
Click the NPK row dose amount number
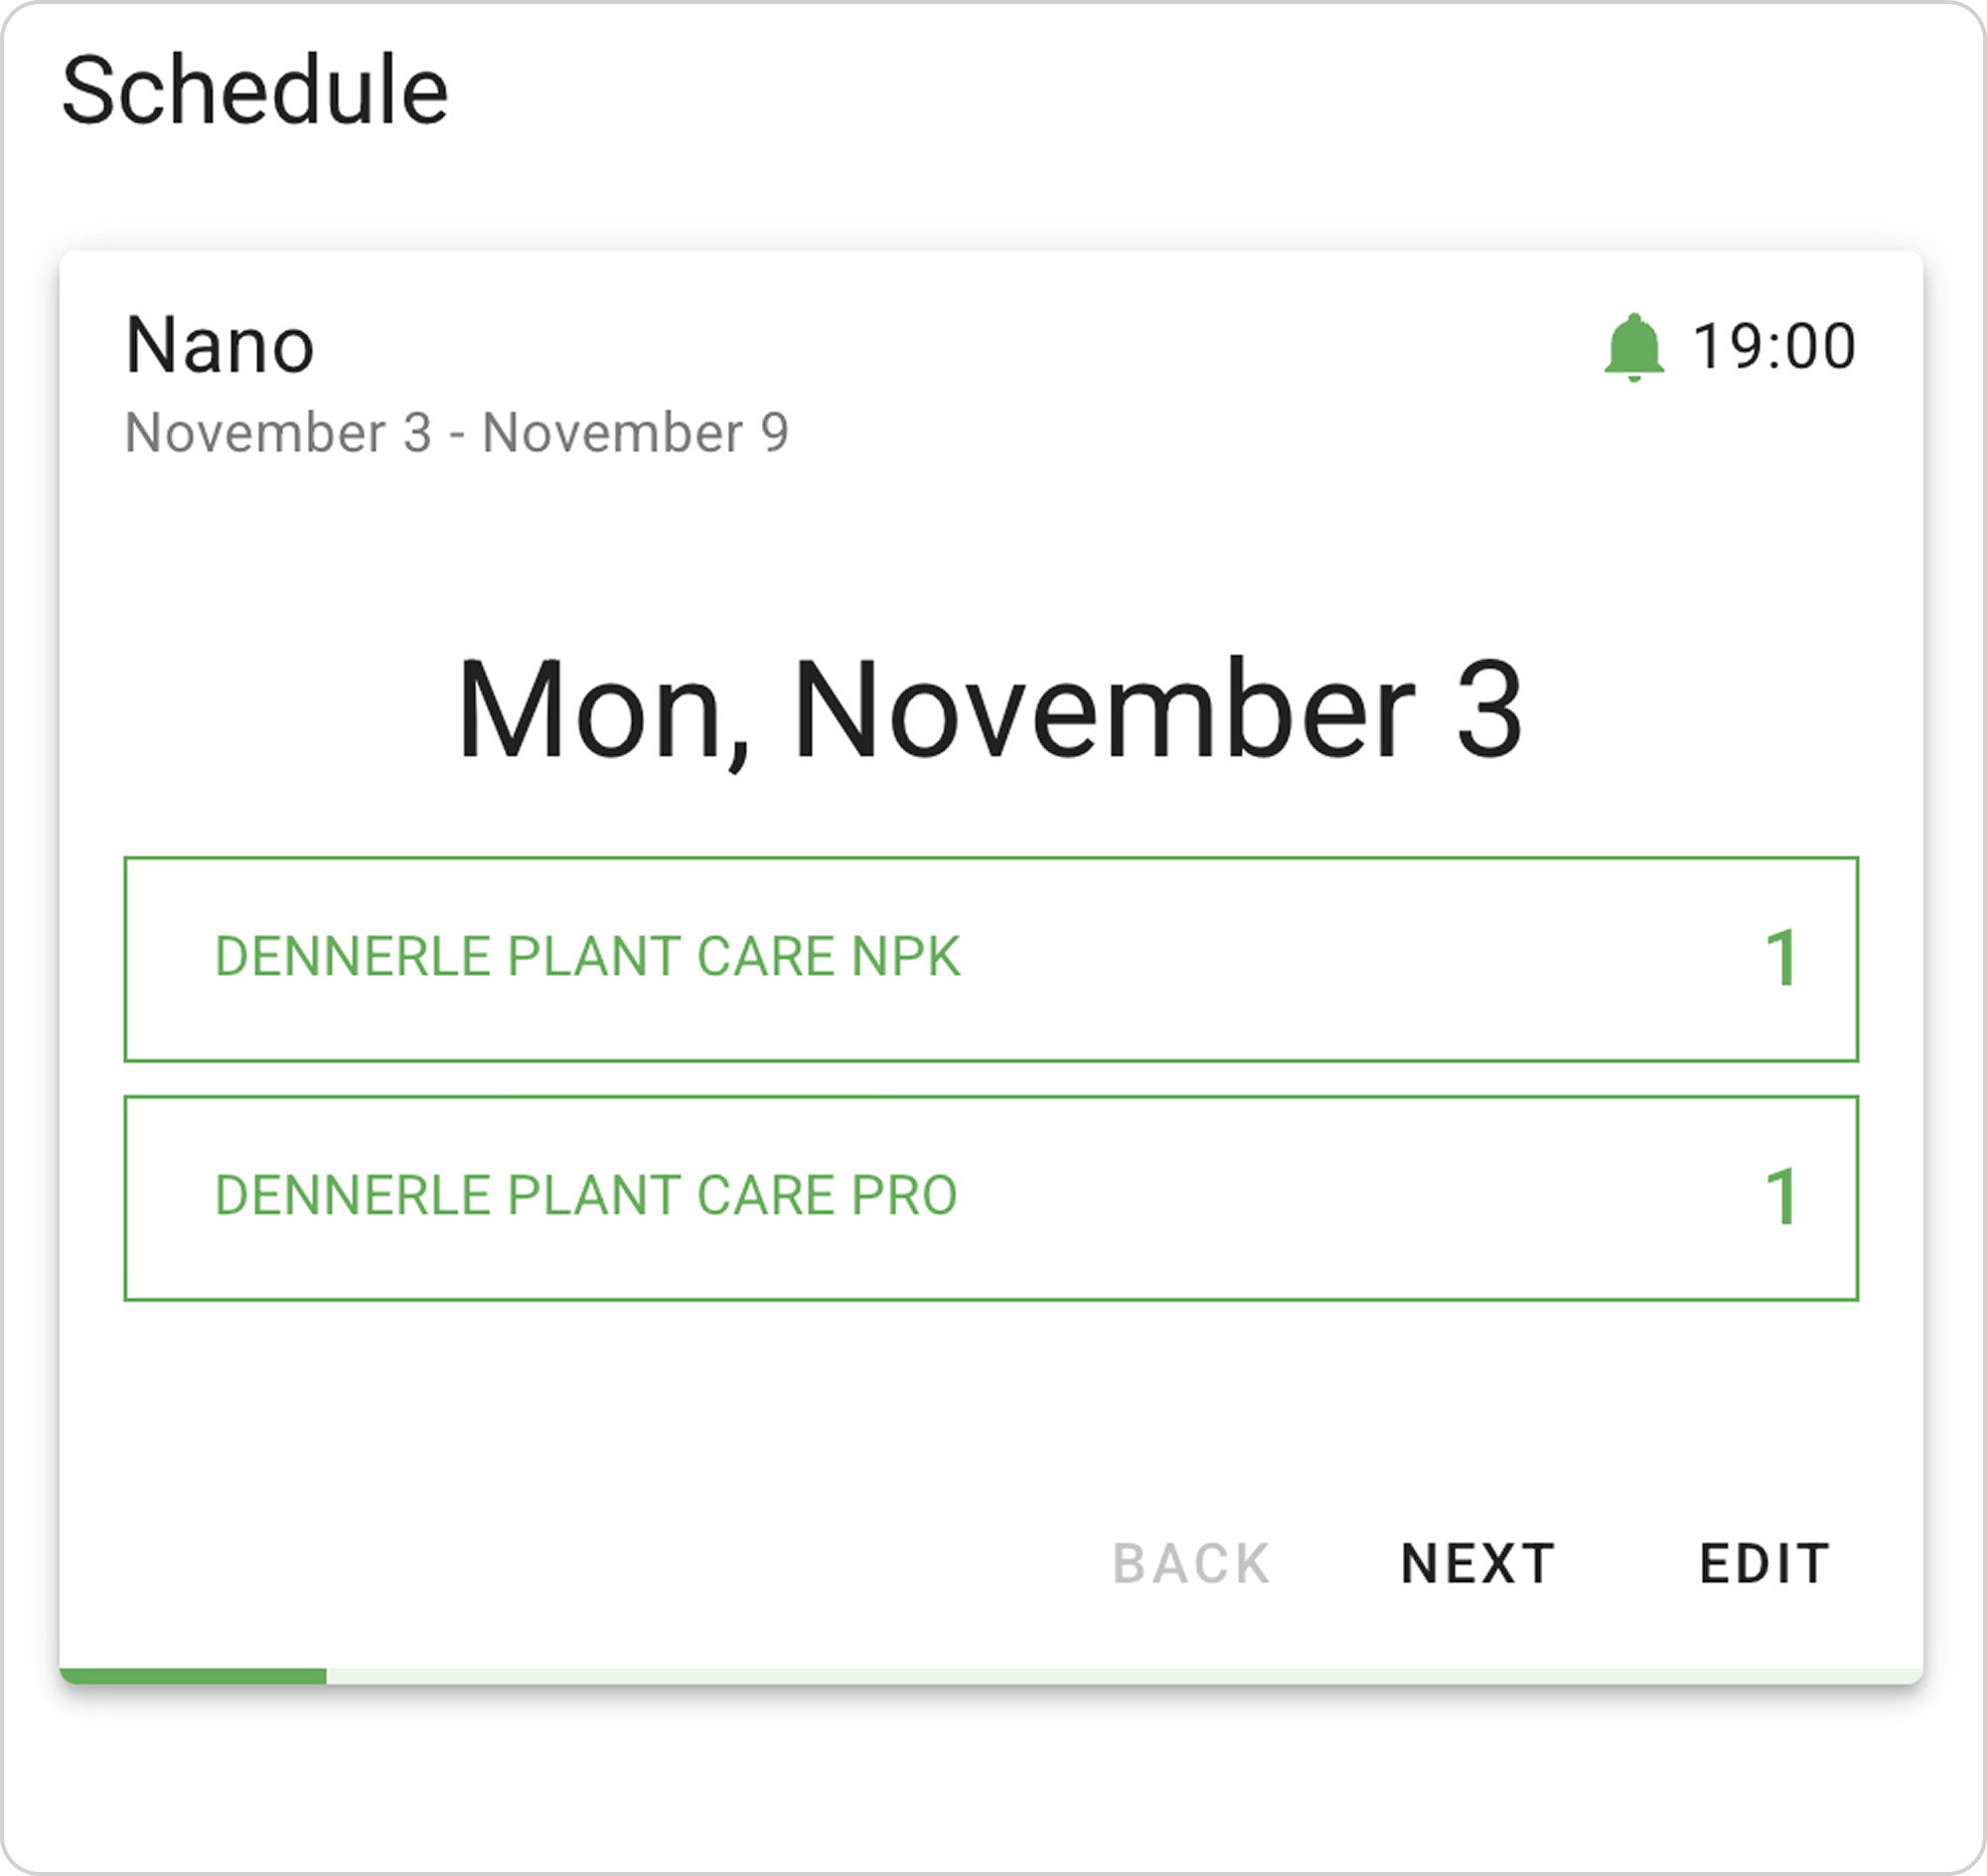1781,959
